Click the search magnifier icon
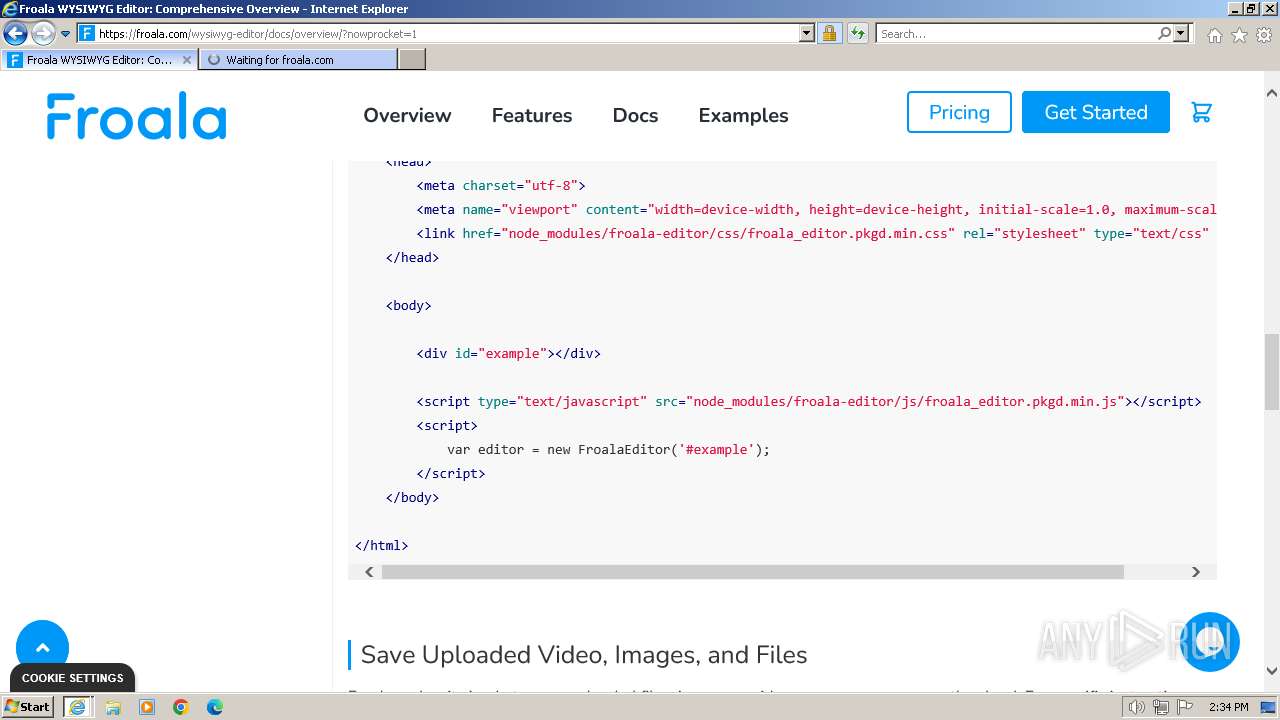1280x720 pixels. tap(1164, 33)
